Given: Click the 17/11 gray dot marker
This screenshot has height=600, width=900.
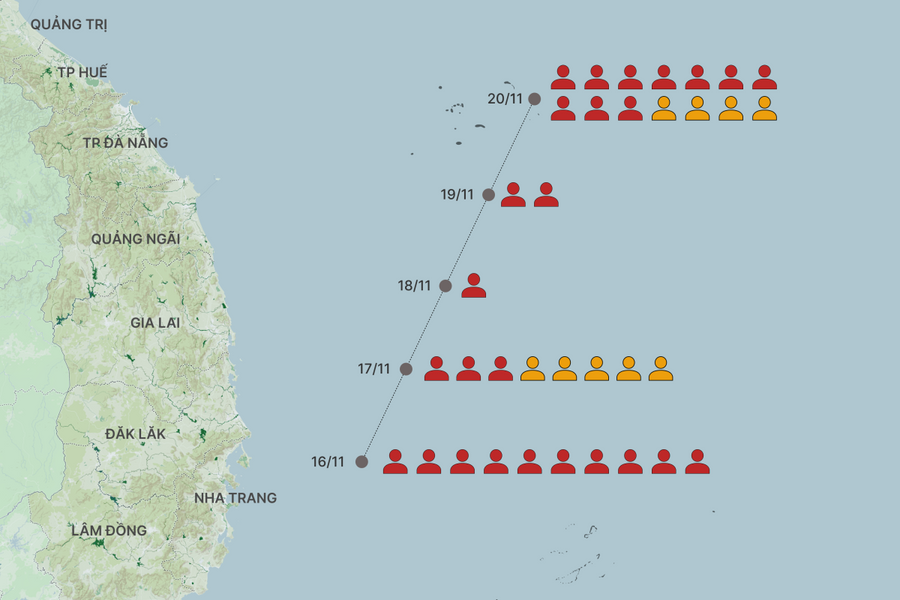Looking at the screenshot, I should (x=406, y=369).
